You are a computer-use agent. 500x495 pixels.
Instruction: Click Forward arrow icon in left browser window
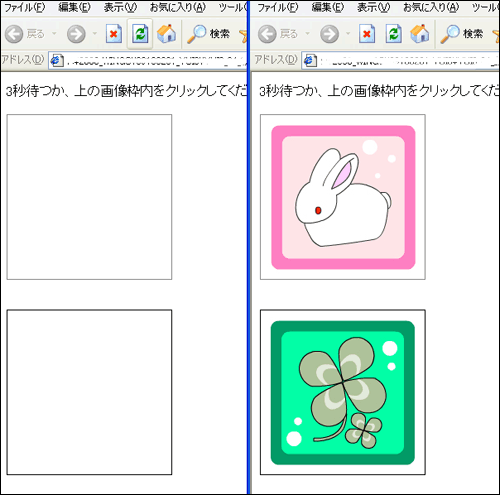(76, 34)
